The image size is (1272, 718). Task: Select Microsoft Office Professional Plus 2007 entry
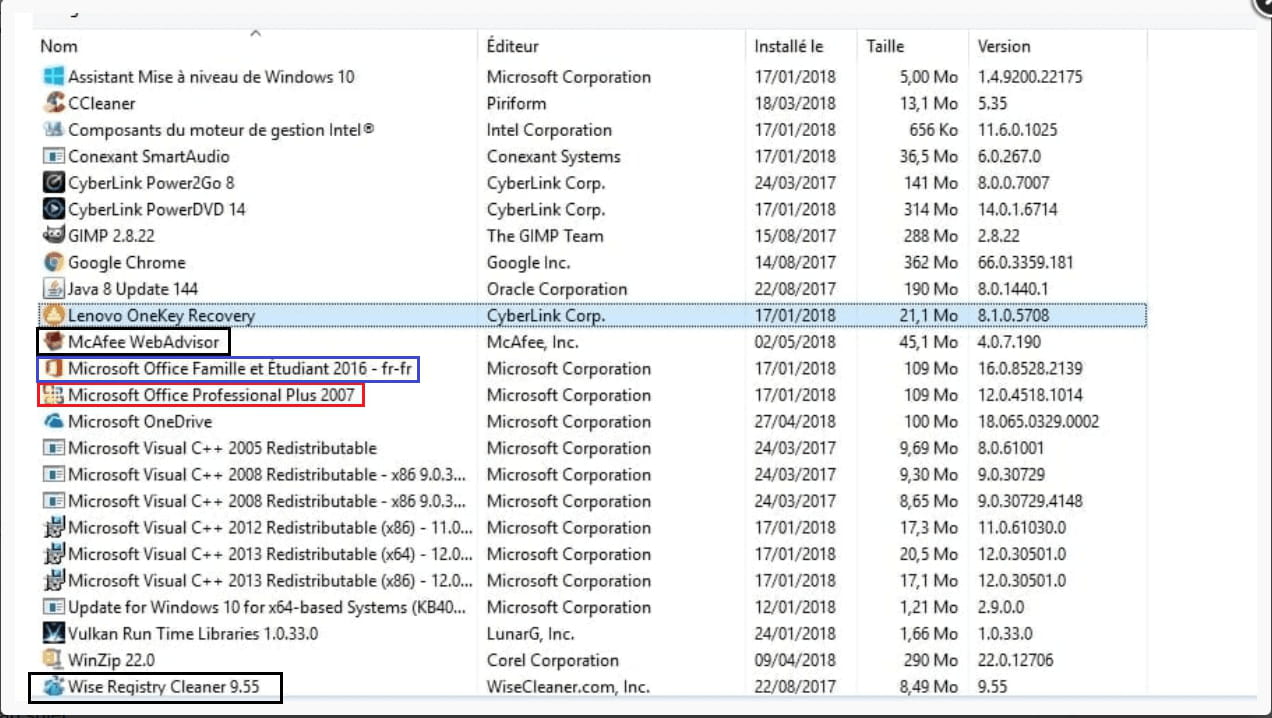point(211,395)
